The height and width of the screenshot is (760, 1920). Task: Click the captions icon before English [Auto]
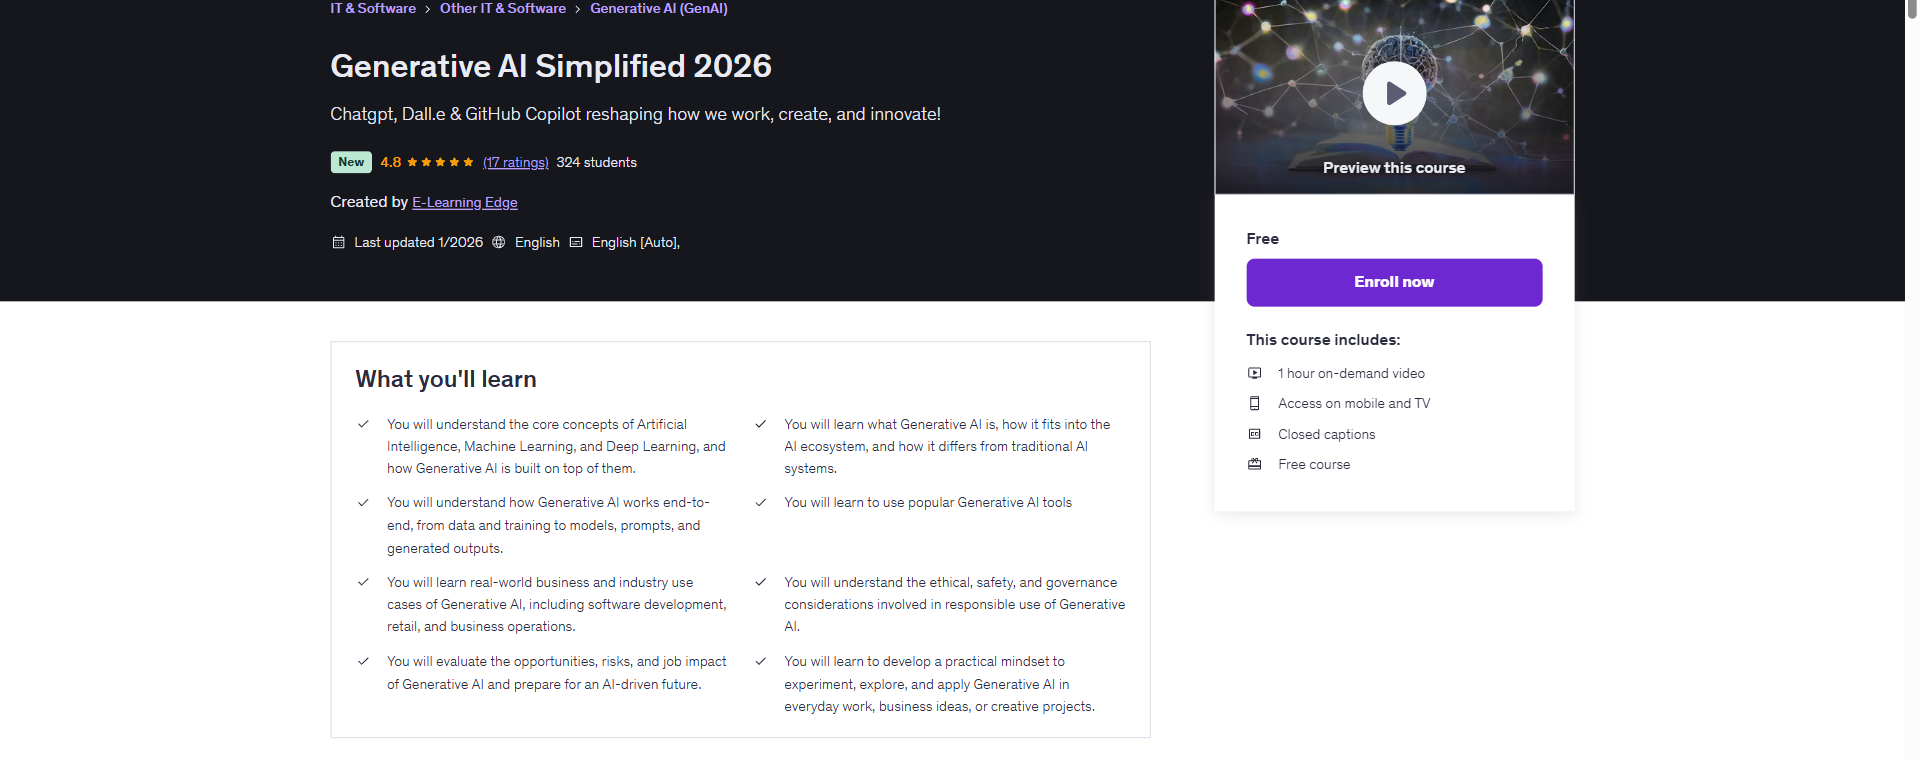tap(576, 242)
